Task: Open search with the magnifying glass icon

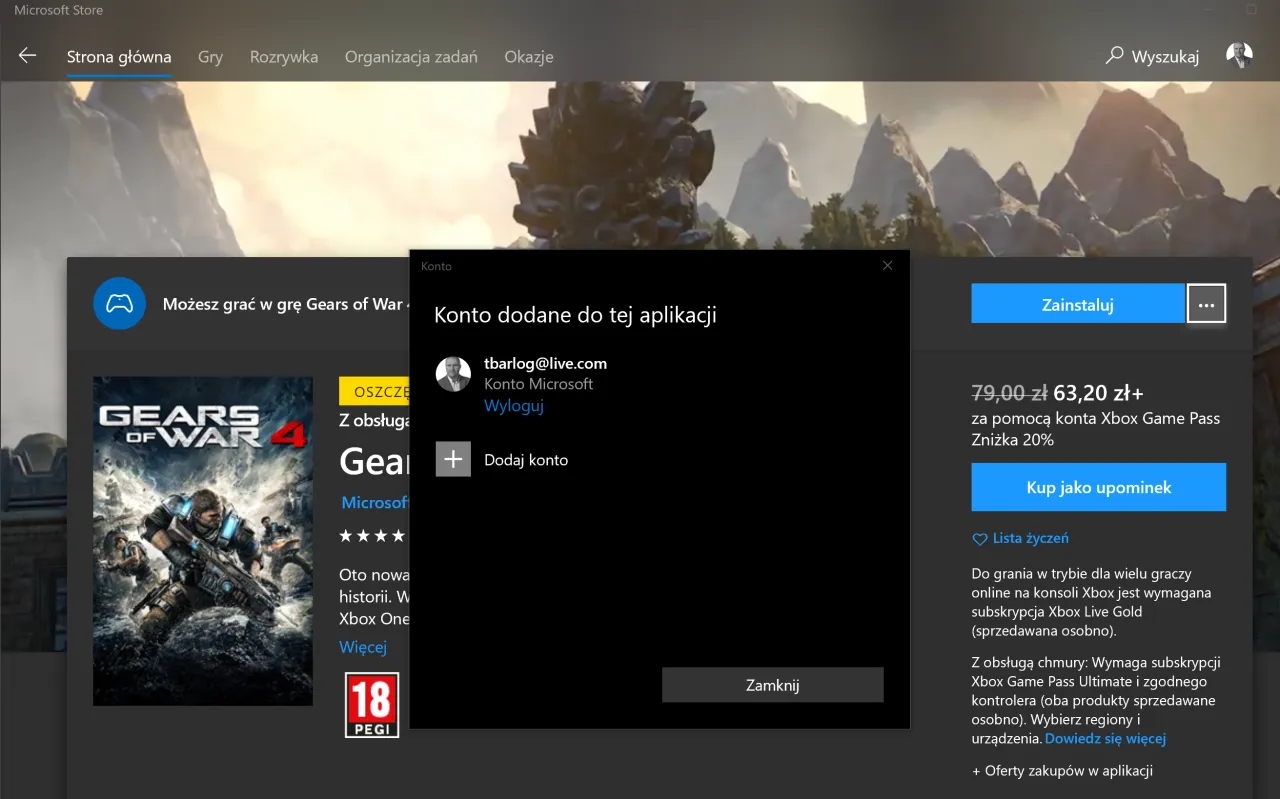Action: 1113,56
